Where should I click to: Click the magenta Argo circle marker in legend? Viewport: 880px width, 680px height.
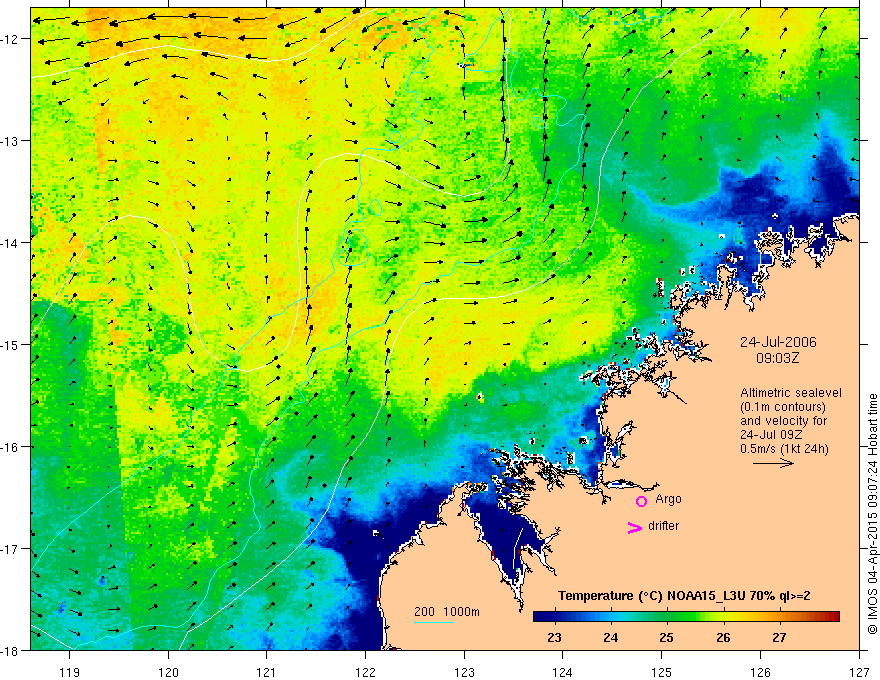[641, 501]
